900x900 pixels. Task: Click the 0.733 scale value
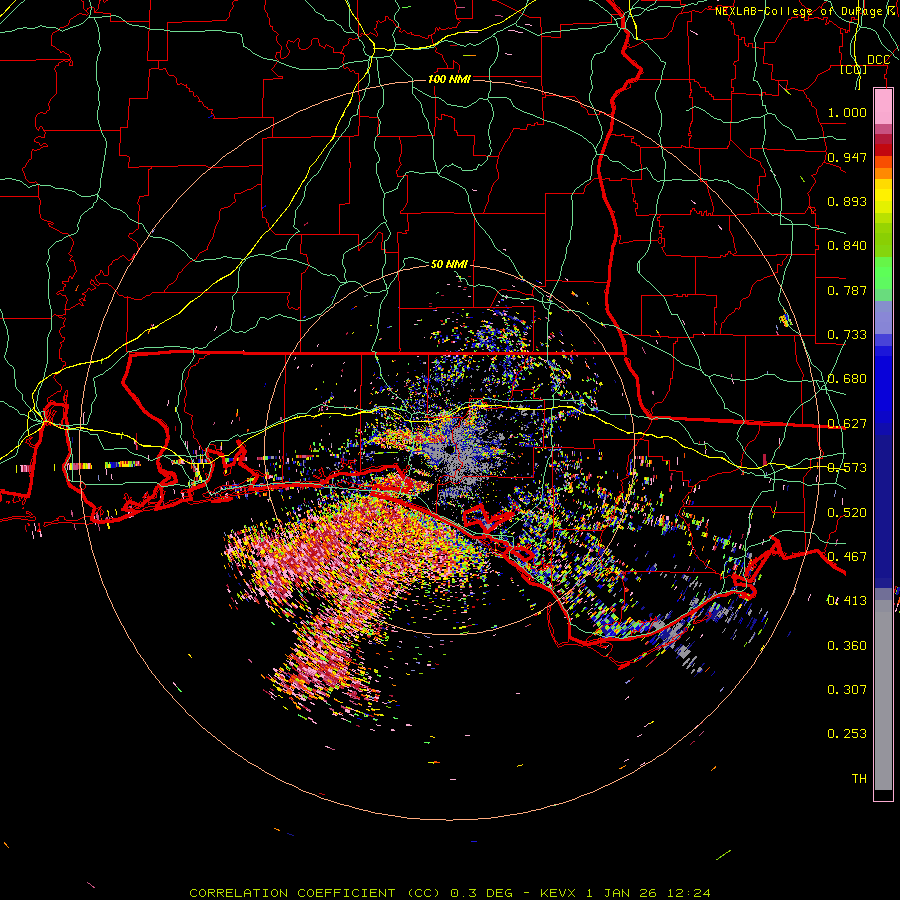pos(847,335)
